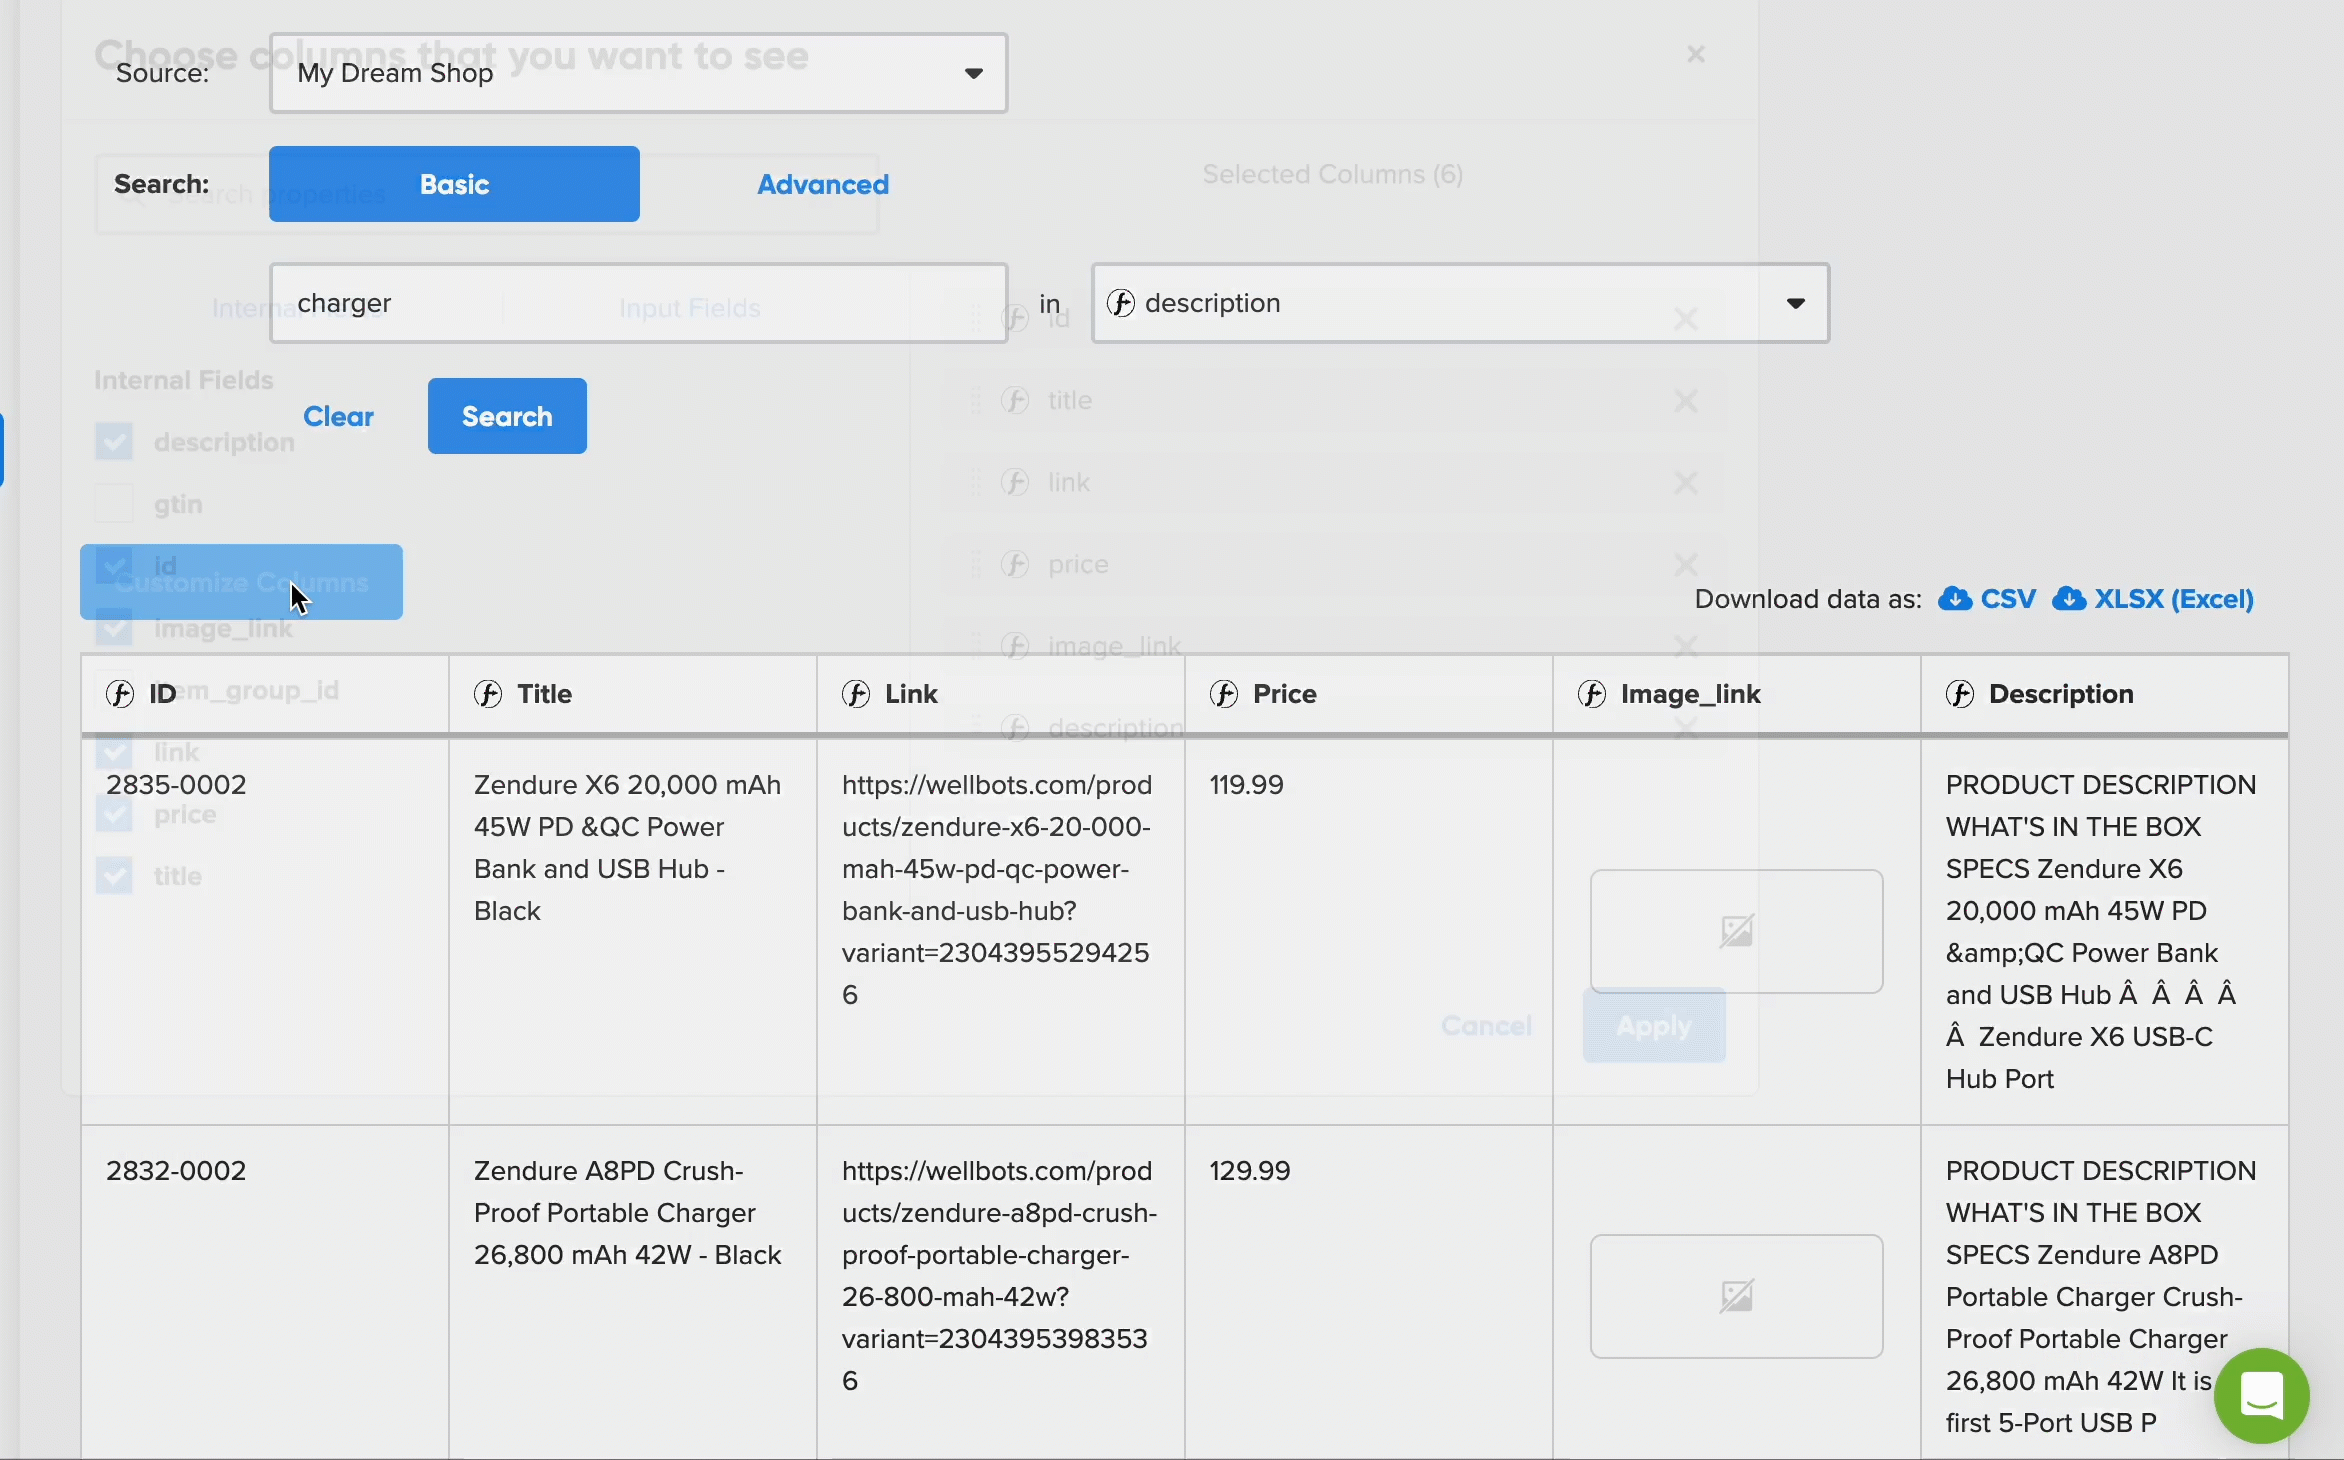The width and height of the screenshot is (2344, 1460).
Task: Click the function icon beside the Image_link header
Action: tap(1592, 694)
